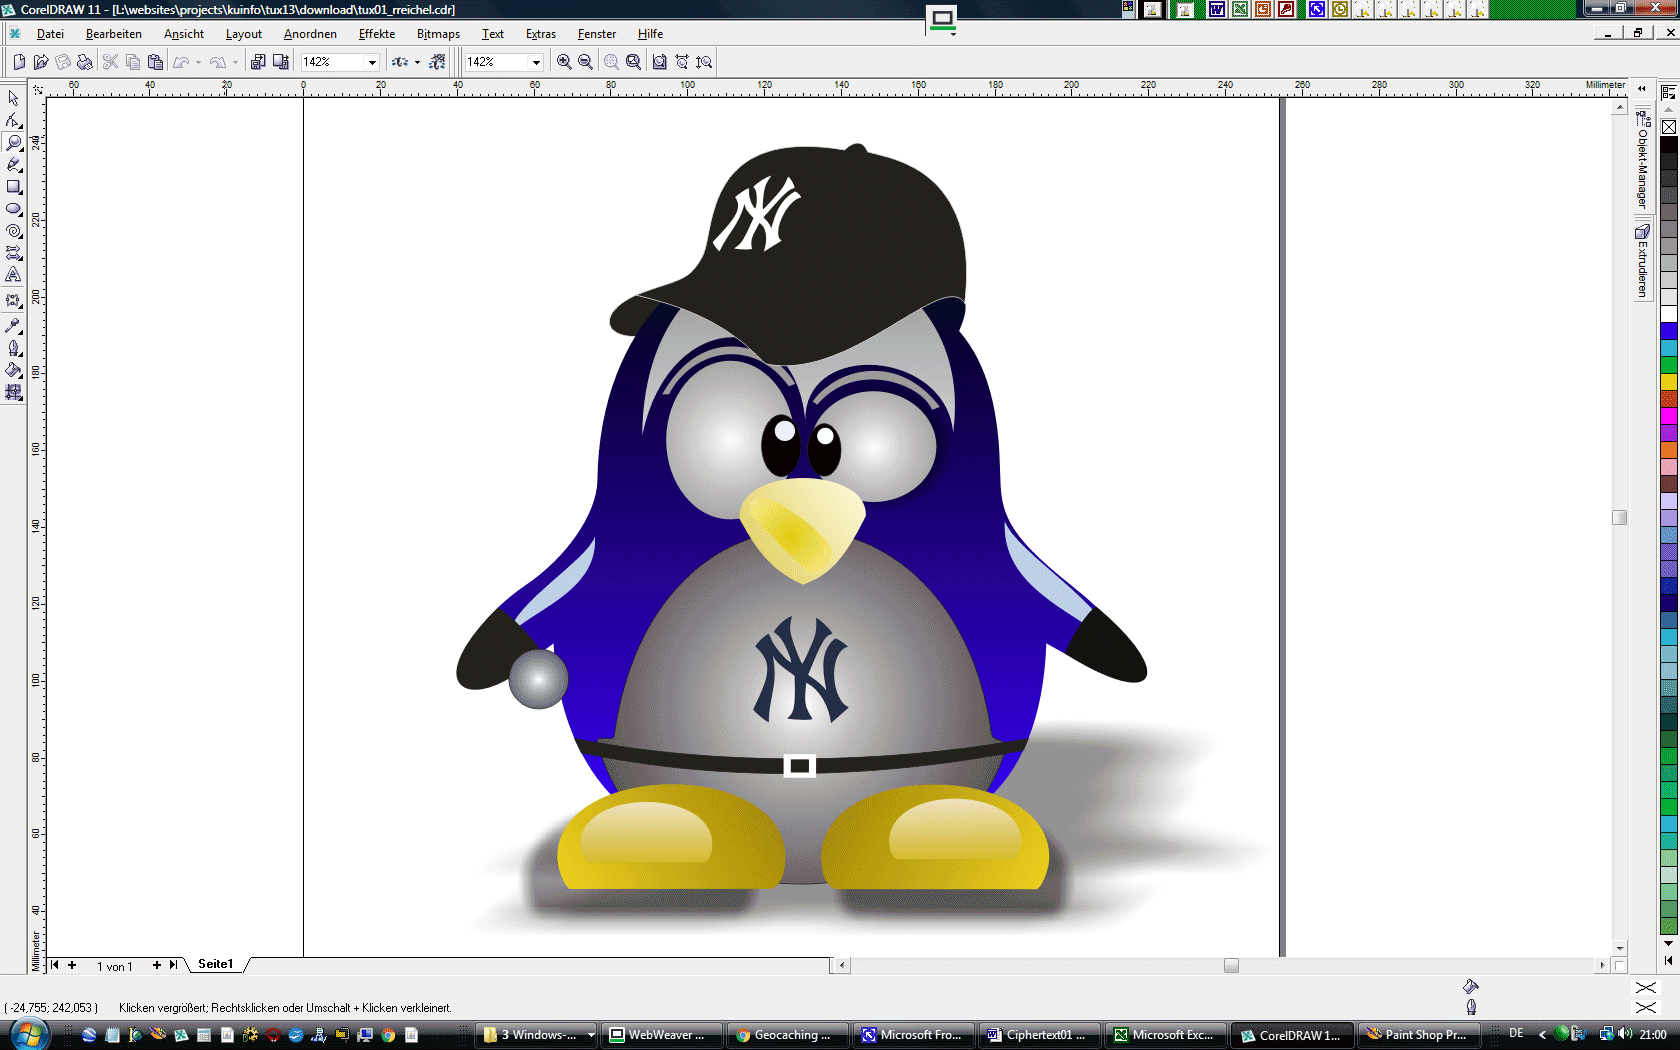1680x1050 pixels.
Task: Select the Interactive Mesh Fill tool
Action: pos(13,392)
